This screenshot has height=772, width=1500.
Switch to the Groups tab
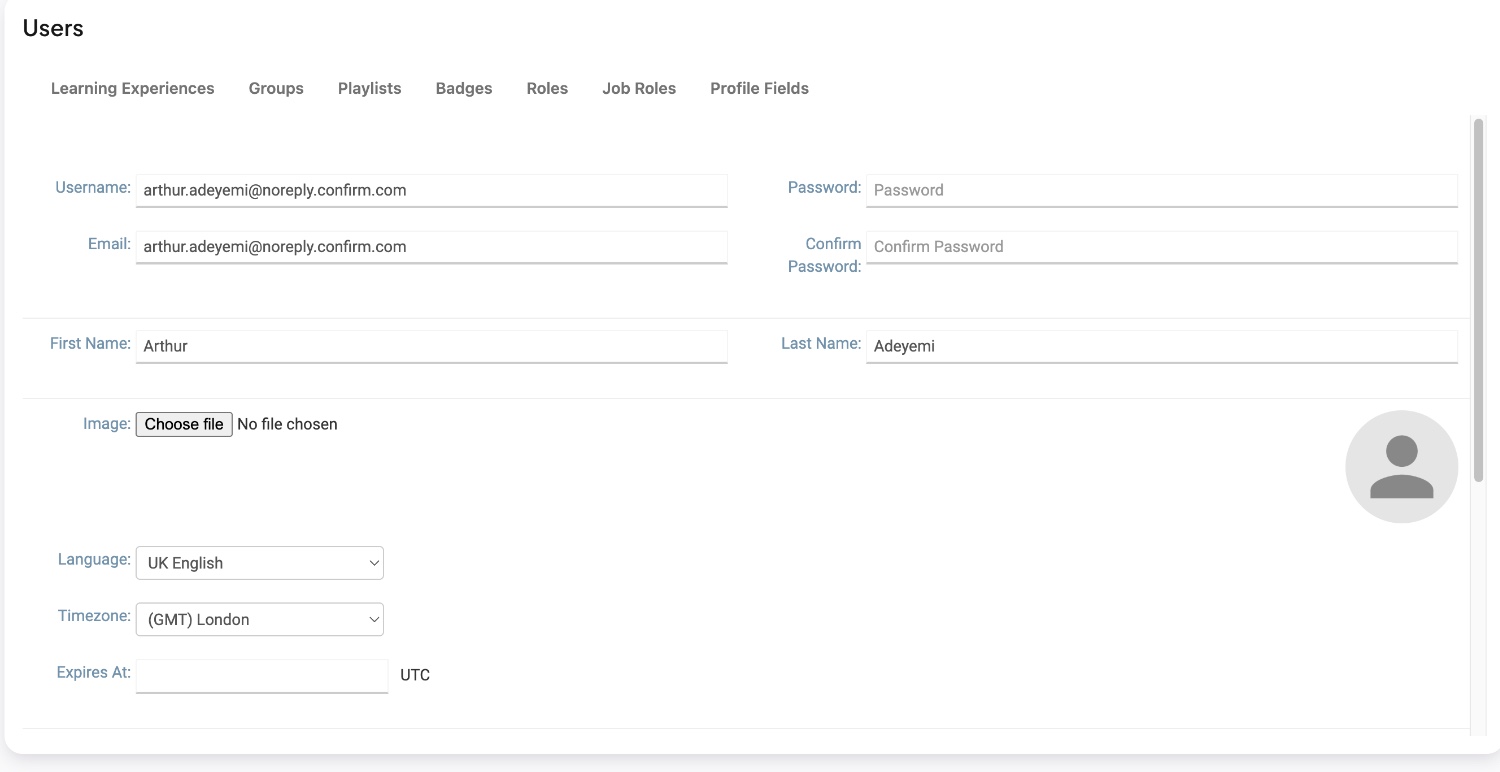[x=276, y=88]
